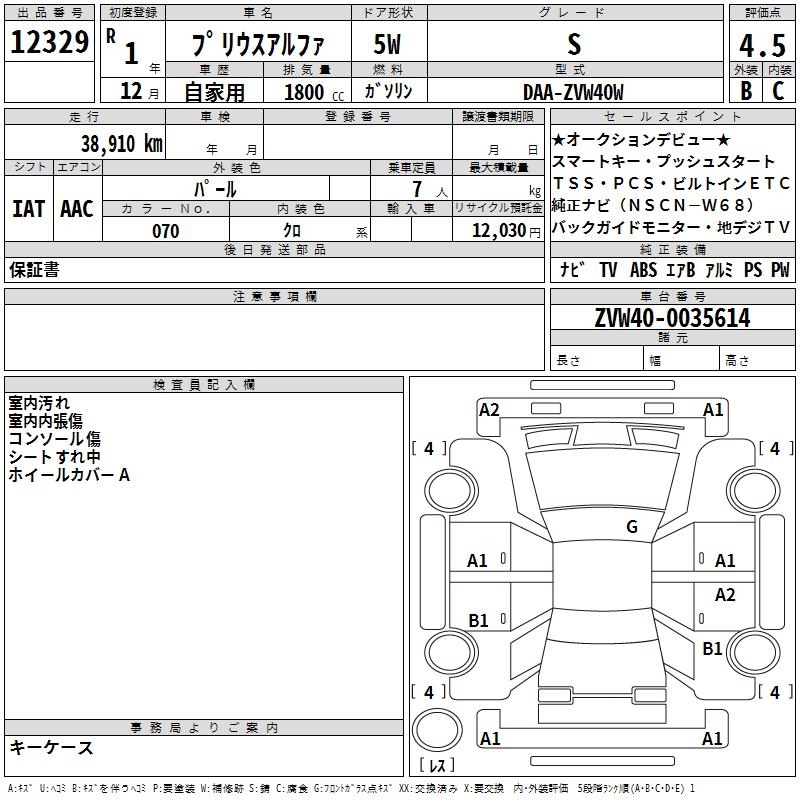
Task: Click the color number 070
Action: [166, 231]
